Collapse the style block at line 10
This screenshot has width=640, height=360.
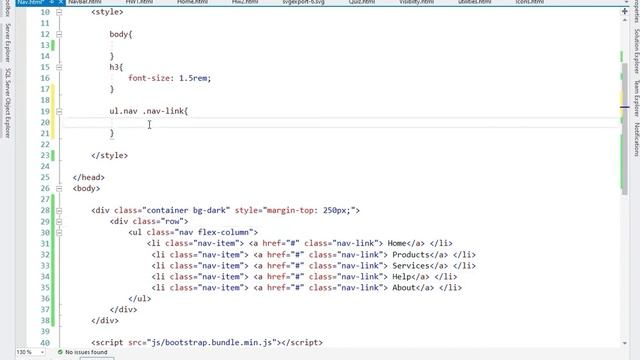pyautogui.click(x=59, y=12)
